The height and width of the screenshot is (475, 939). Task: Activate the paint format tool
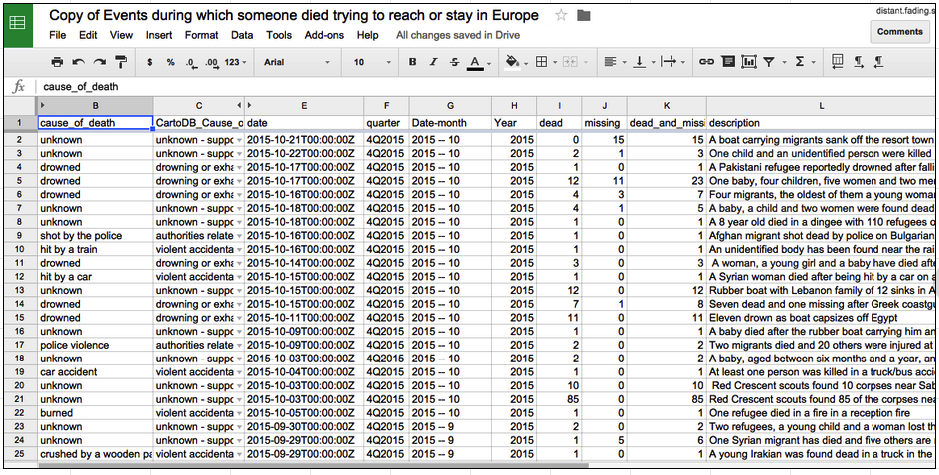pos(122,62)
